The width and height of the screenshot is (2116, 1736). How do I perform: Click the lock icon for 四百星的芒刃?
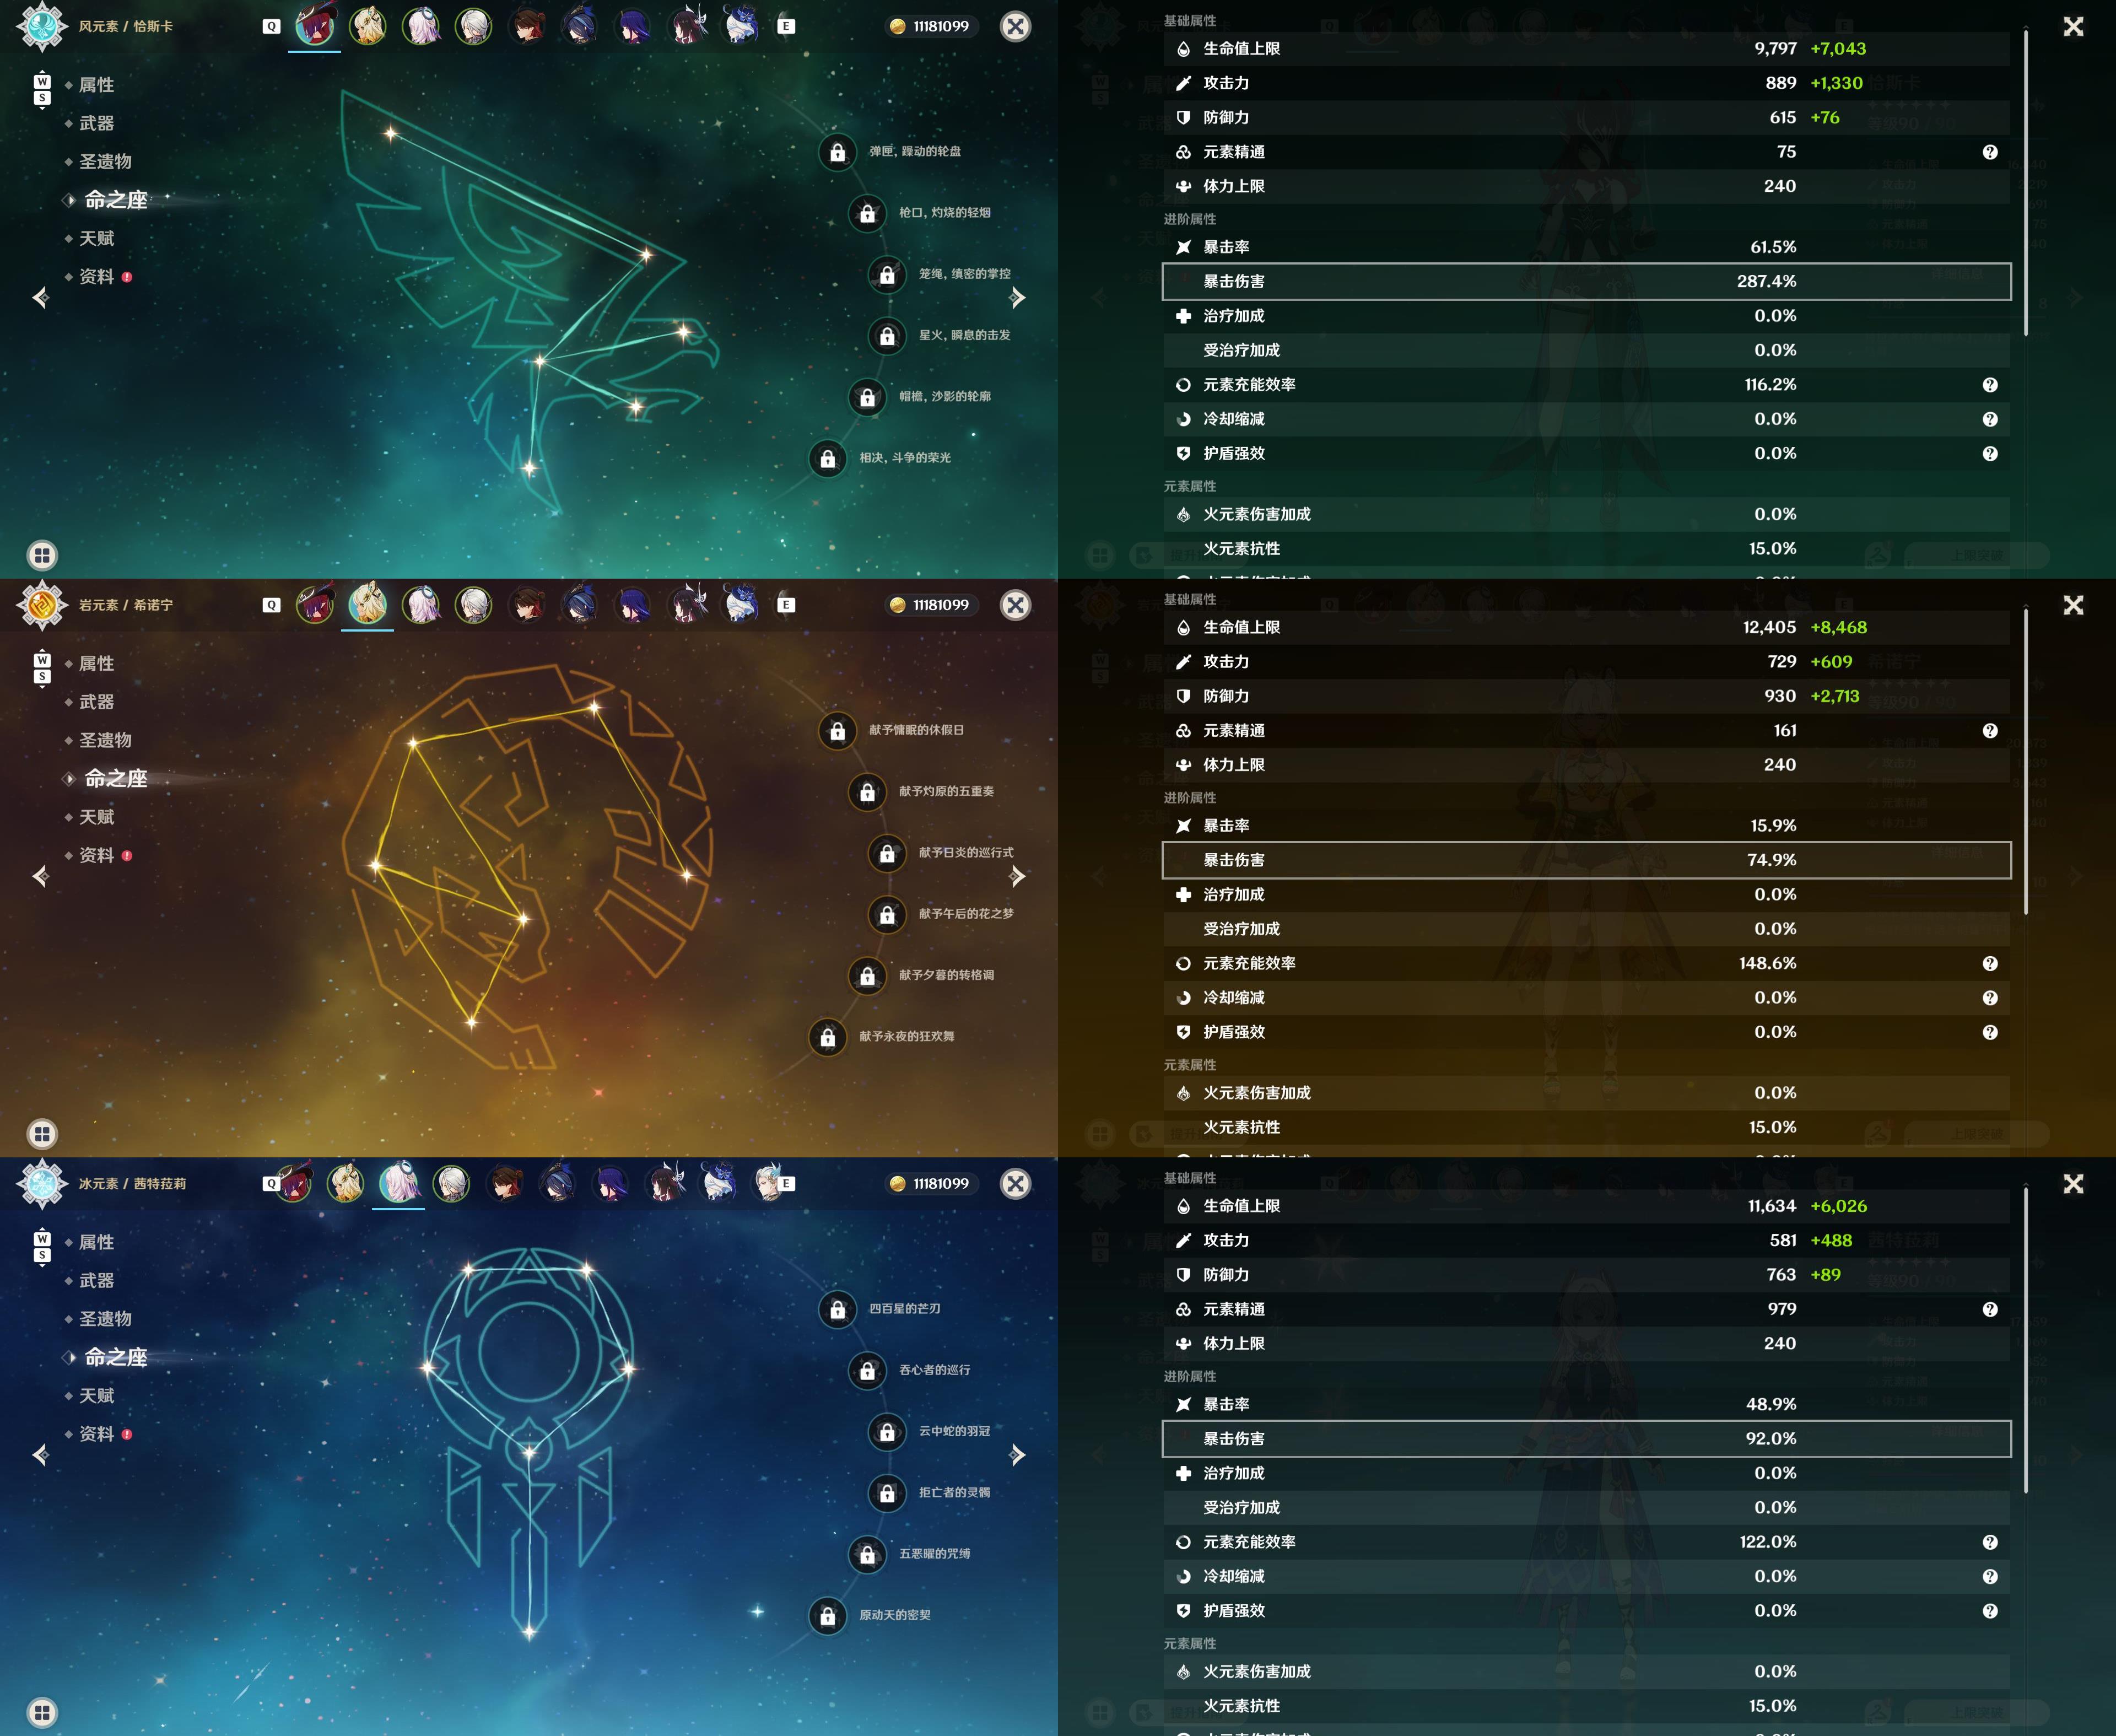(838, 1309)
